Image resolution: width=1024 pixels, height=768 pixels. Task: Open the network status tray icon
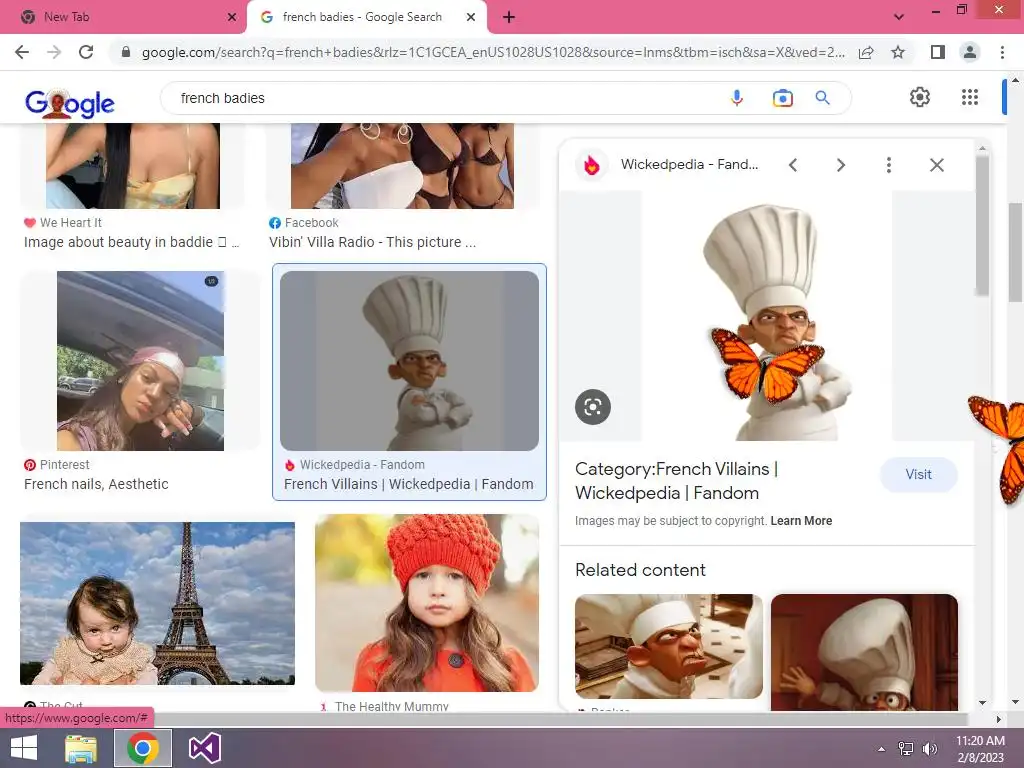coord(906,748)
